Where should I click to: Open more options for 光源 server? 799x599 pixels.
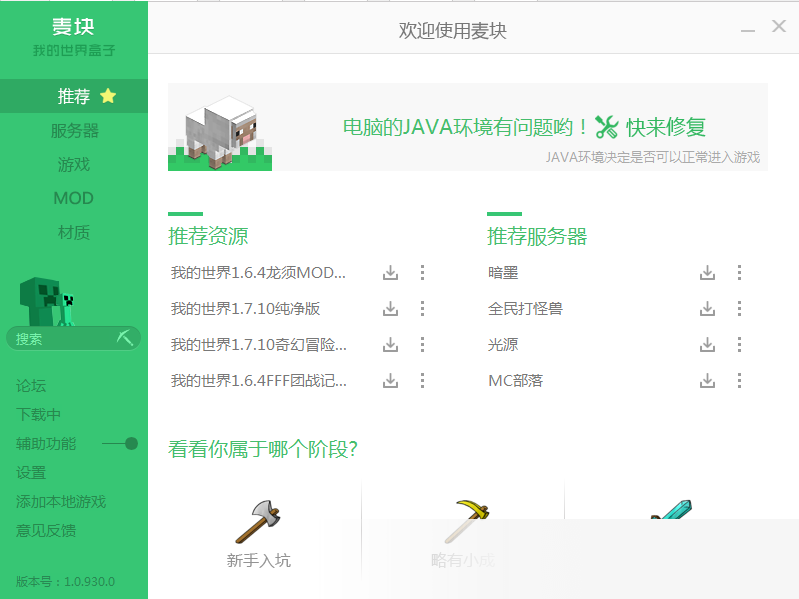point(739,345)
